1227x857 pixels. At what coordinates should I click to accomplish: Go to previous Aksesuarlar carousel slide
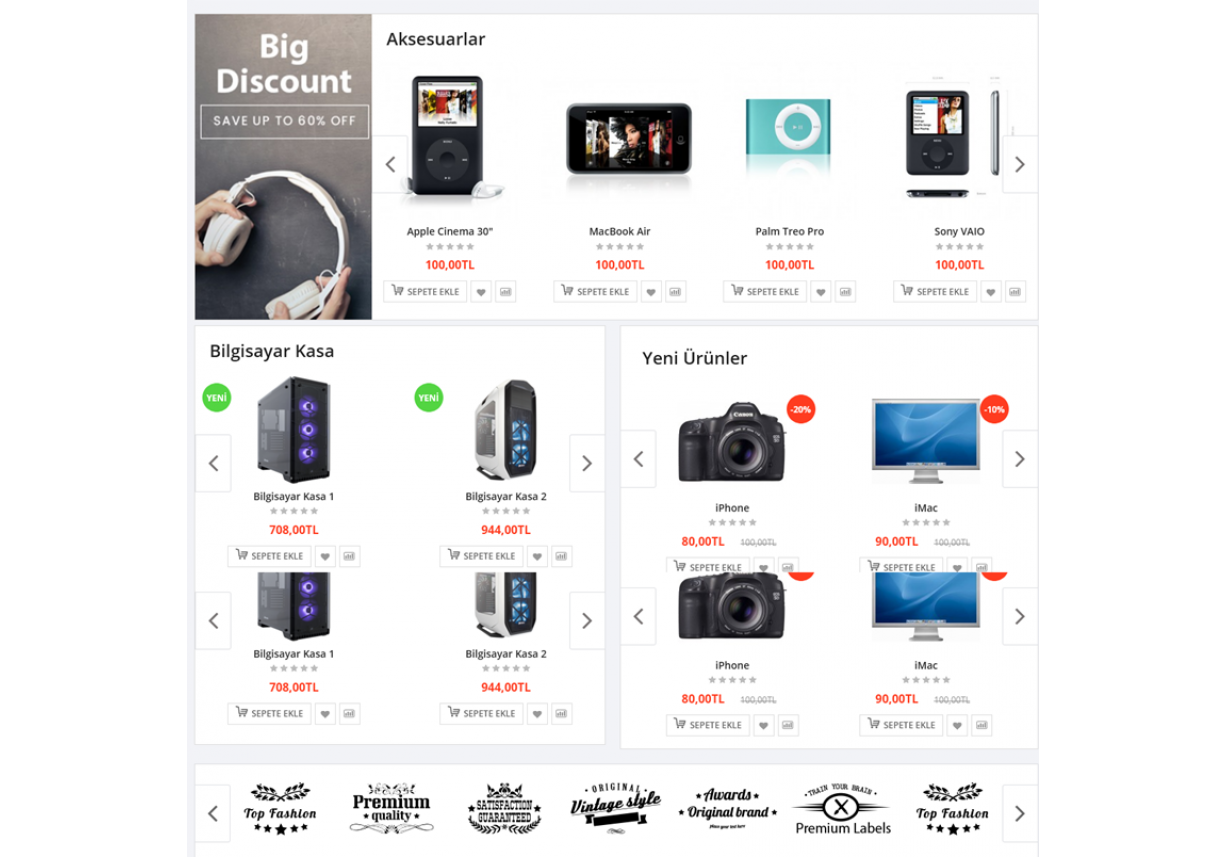(x=390, y=164)
